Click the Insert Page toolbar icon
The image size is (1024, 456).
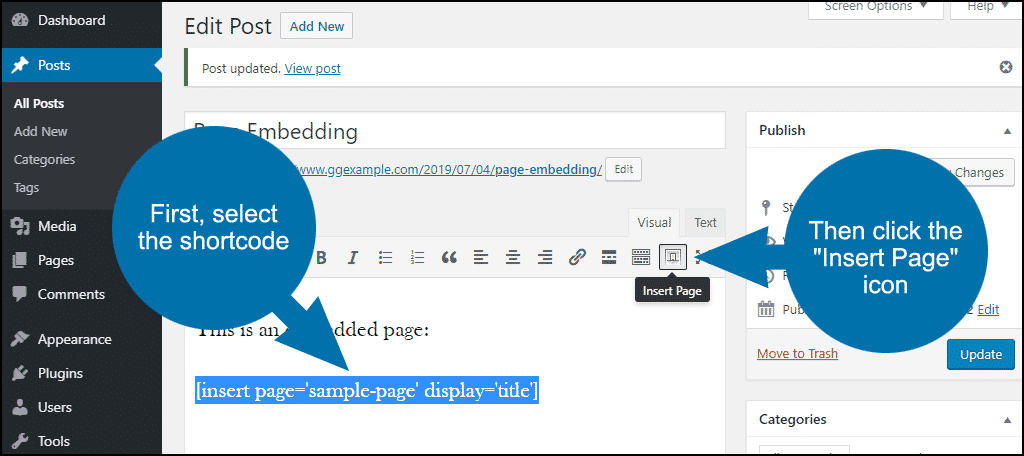(x=673, y=257)
